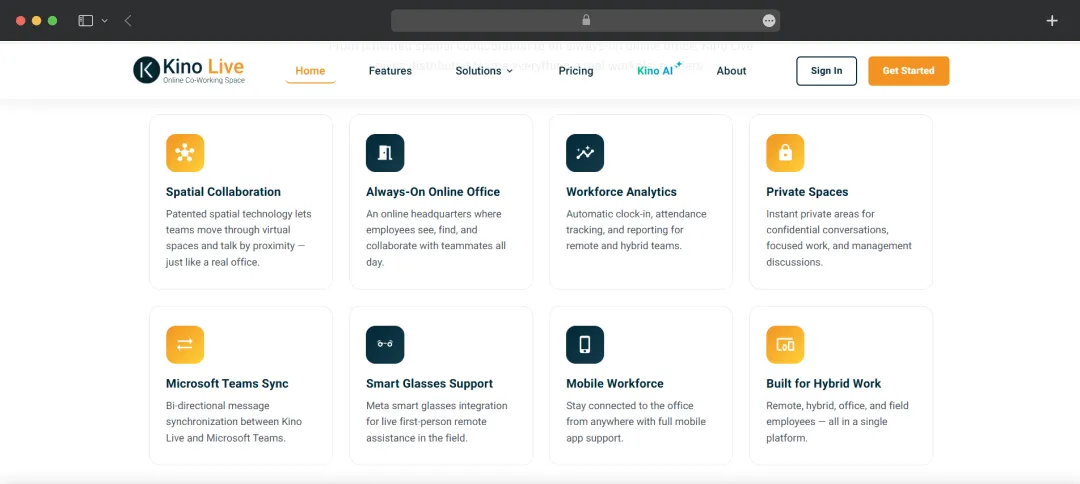Screen dimensions: 1080x484
Task: Go back with the browser back arrow
Action: [x=128, y=21]
